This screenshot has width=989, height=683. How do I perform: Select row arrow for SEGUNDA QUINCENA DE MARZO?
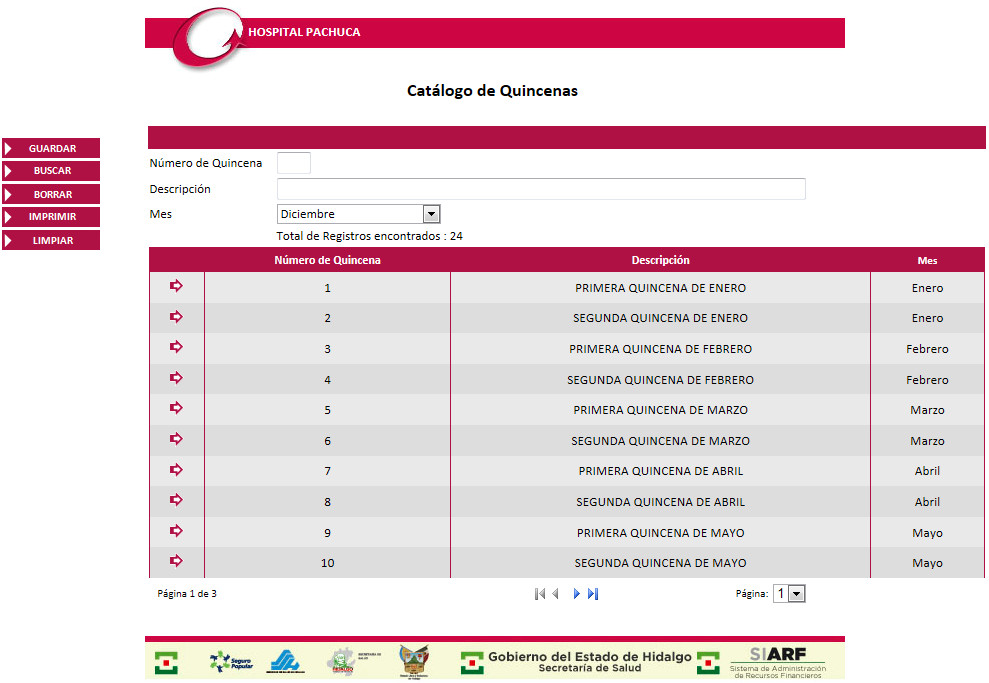click(176, 439)
